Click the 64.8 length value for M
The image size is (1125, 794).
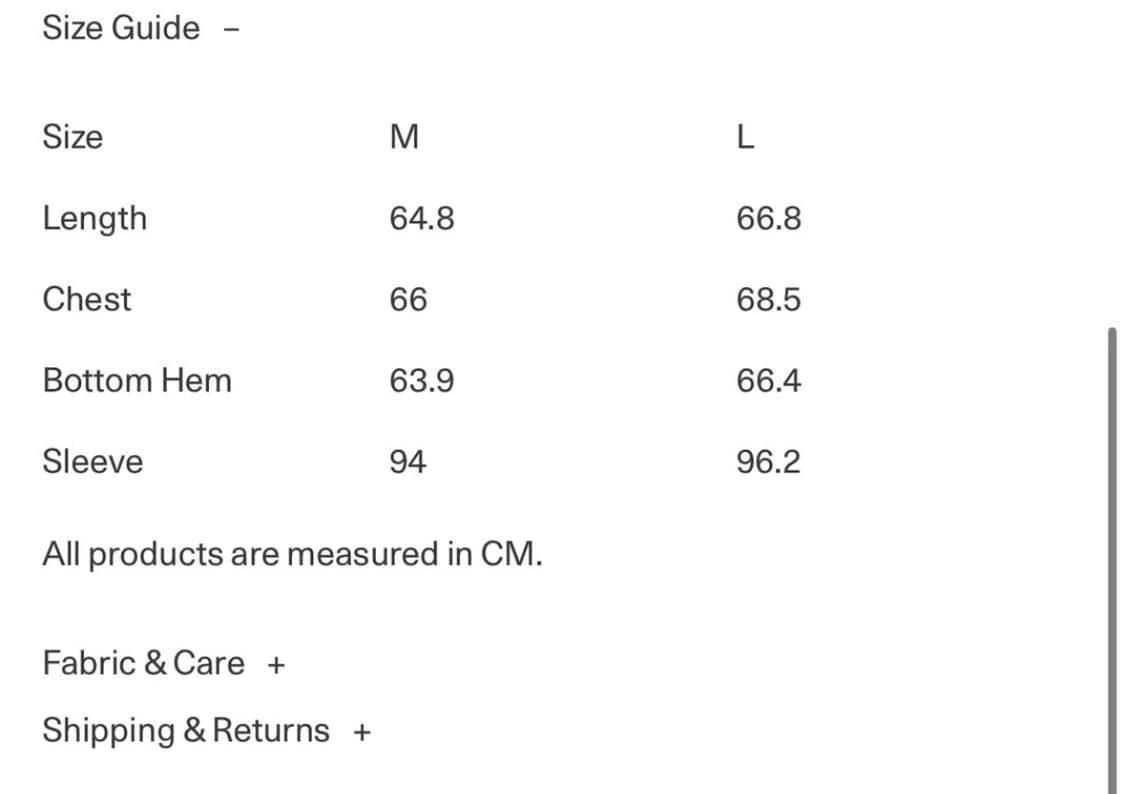pyautogui.click(x=422, y=219)
